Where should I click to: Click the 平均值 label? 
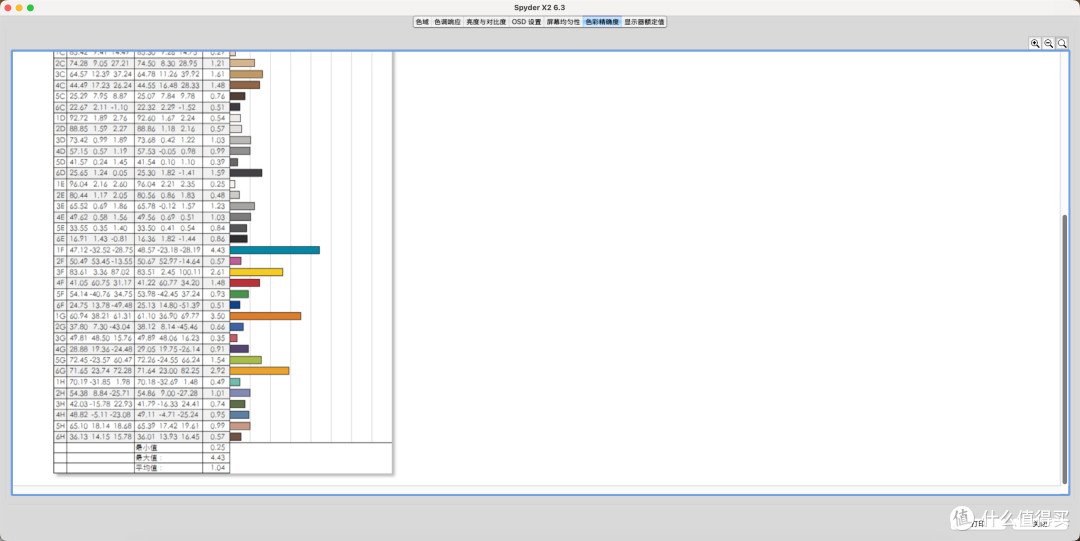(x=146, y=468)
